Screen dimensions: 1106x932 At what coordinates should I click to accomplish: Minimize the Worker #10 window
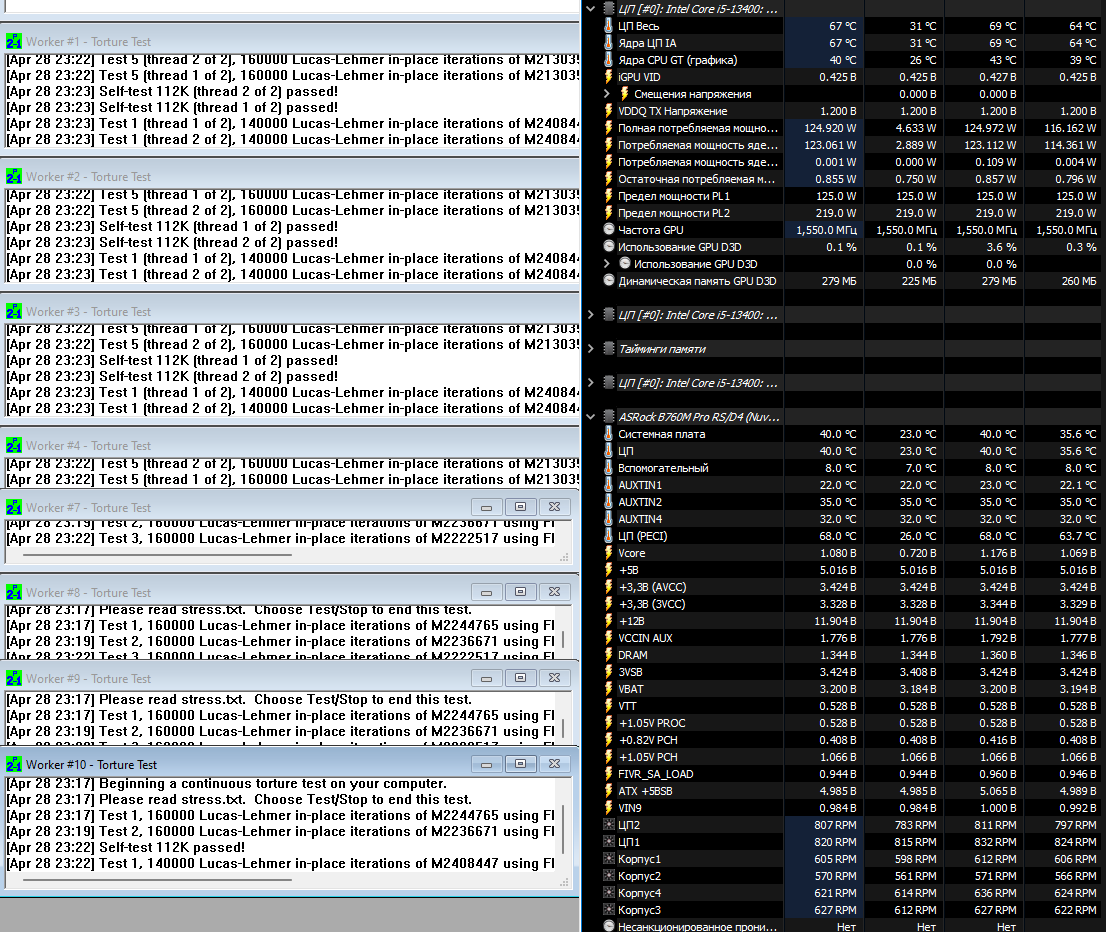click(487, 764)
